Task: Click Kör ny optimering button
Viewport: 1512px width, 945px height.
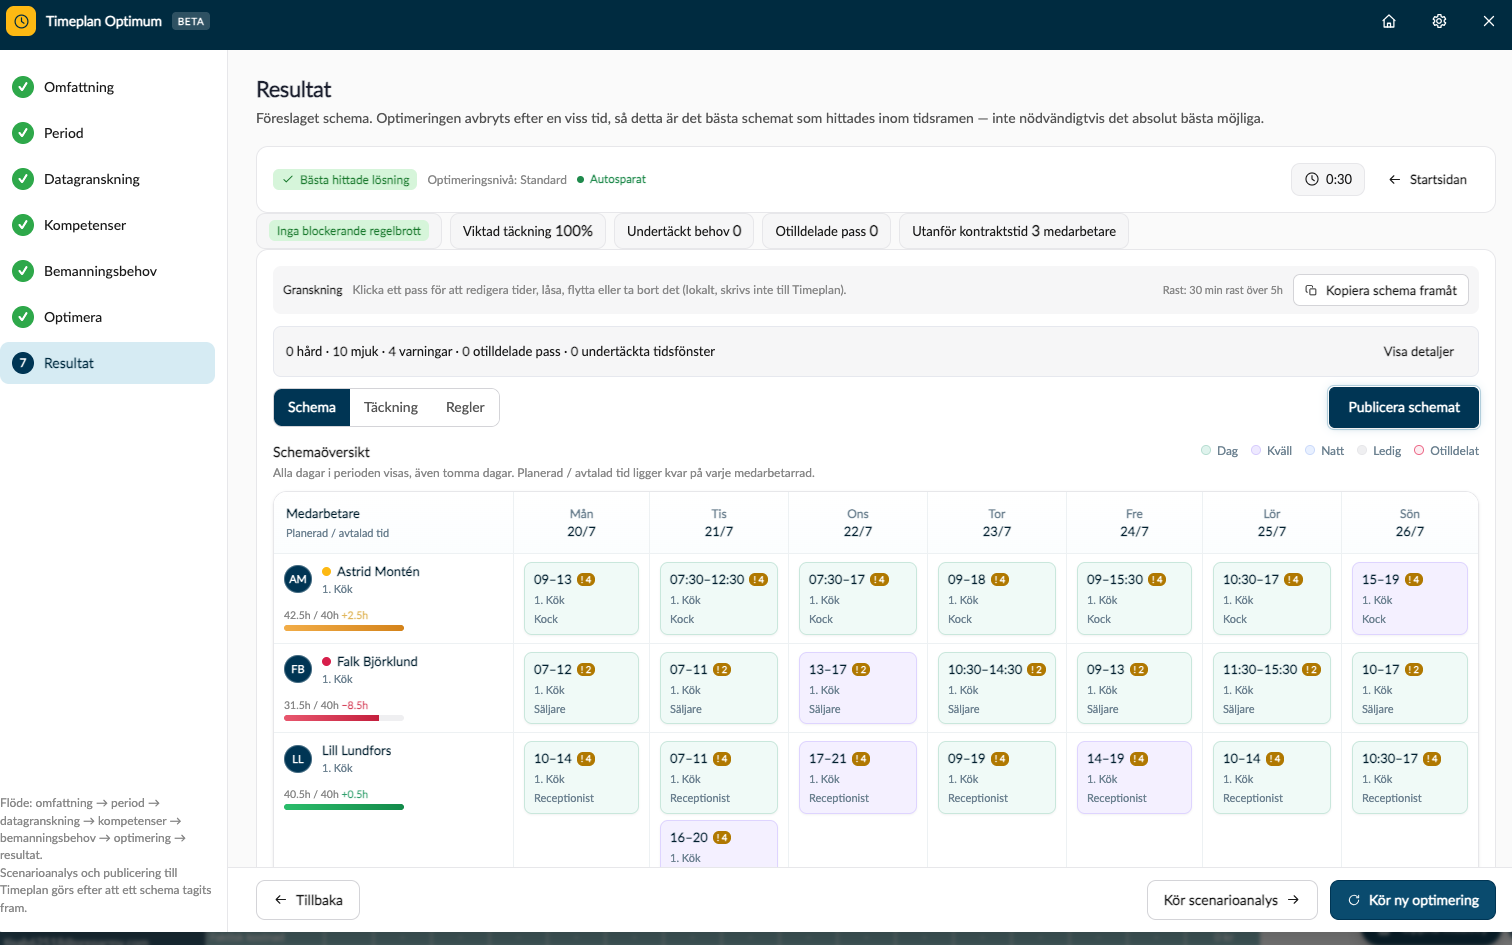Action: click(x=1413, y=900)
